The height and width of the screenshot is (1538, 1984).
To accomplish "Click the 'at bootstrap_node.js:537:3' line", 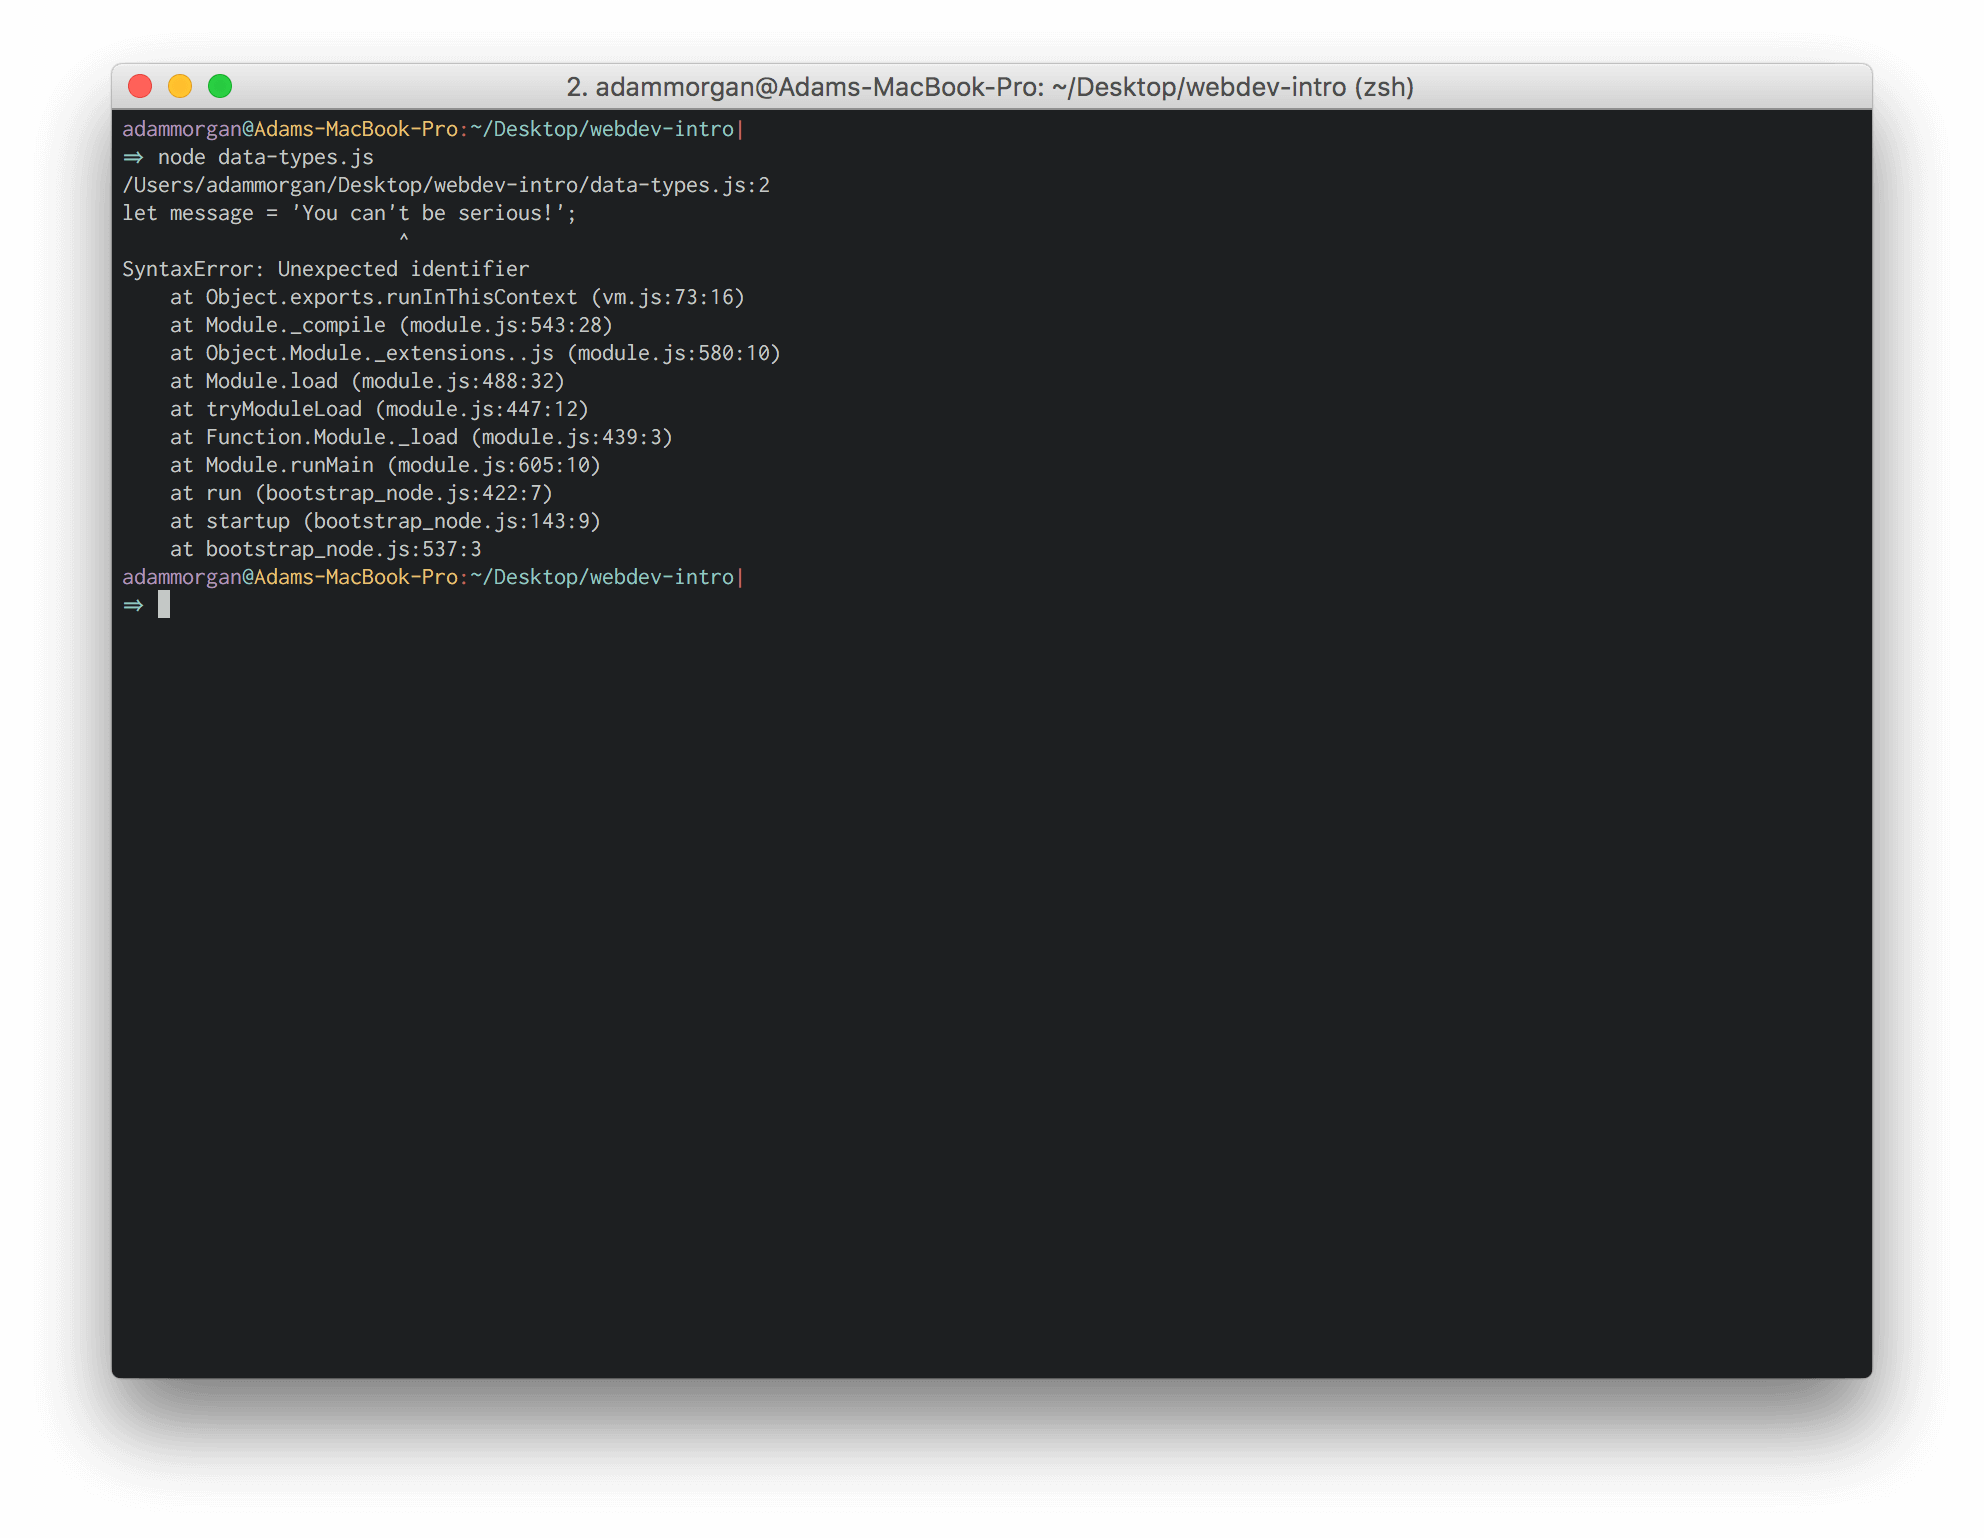I will [x=326, y=549].
